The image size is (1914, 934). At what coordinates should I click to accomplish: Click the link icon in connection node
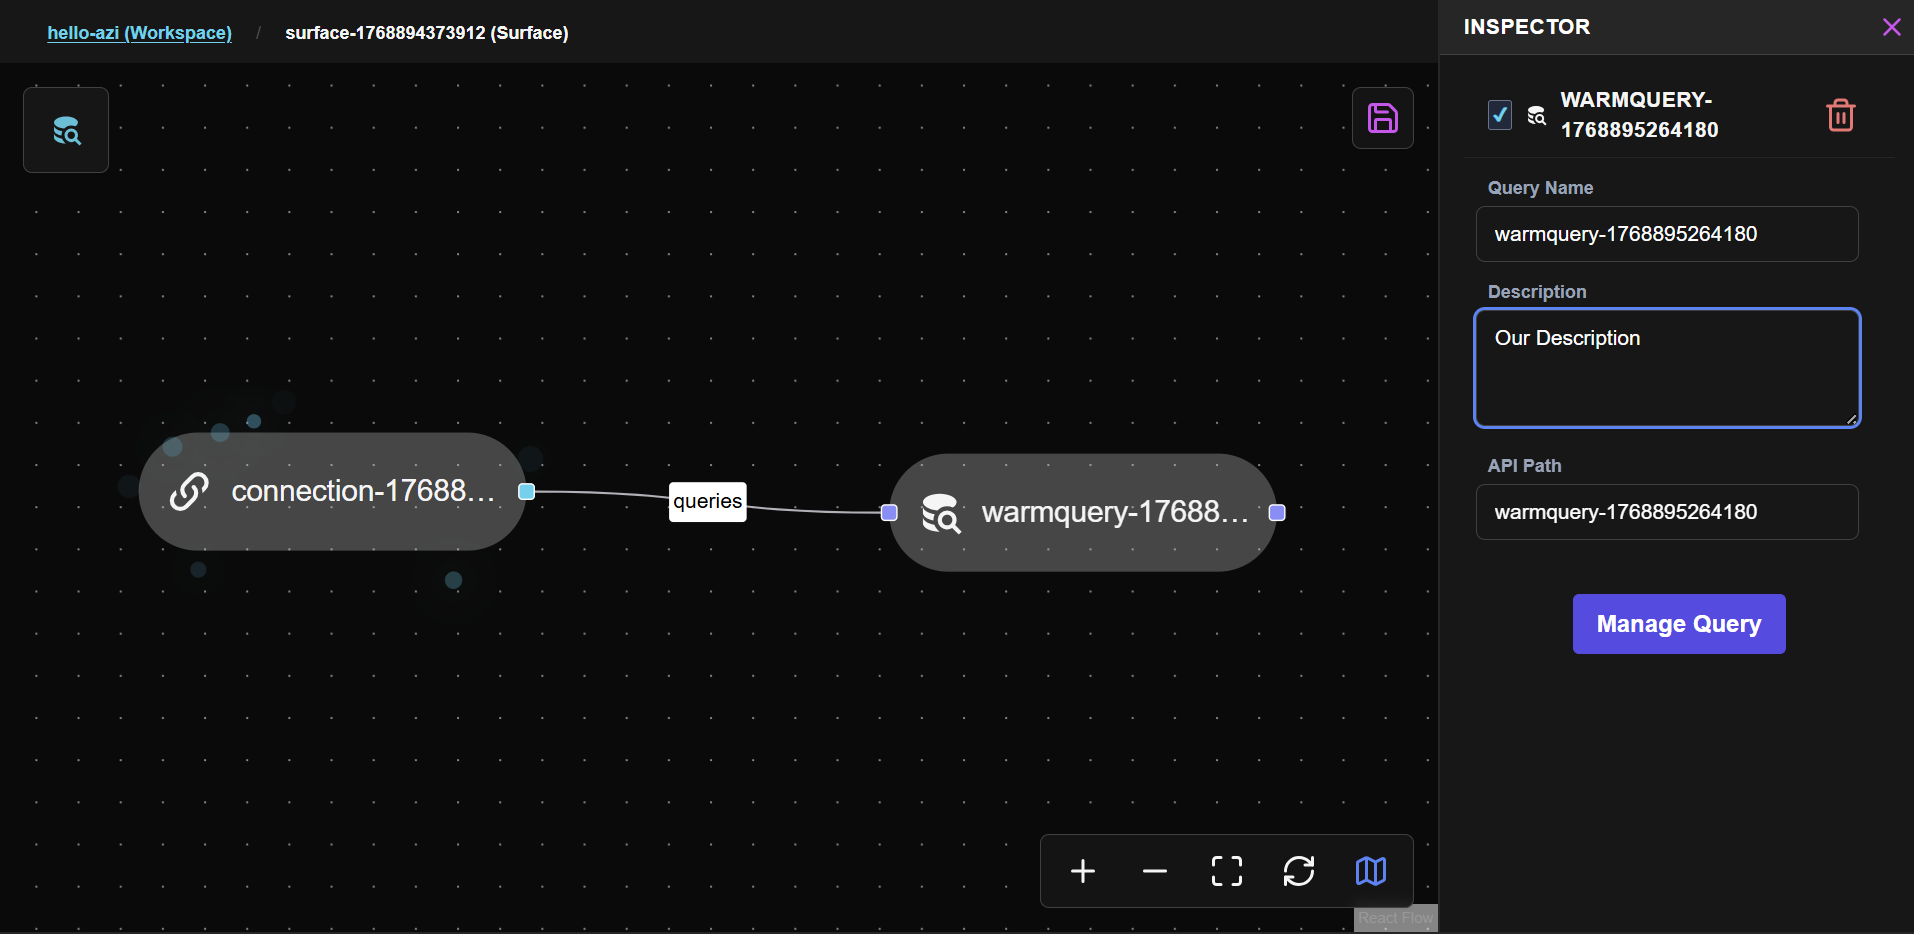point(189,491)
